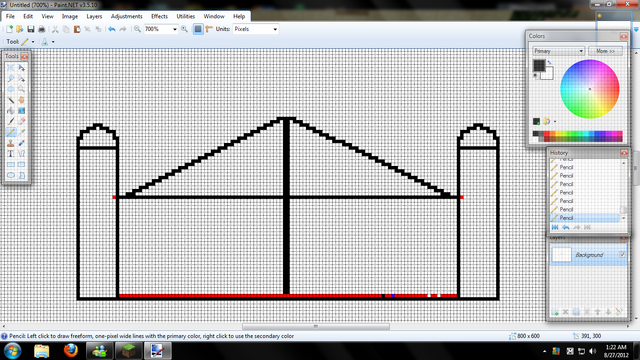Screen dimensions: 640x360
Task: Click the Print toolbar icon
Action: [x=41, y=29]
